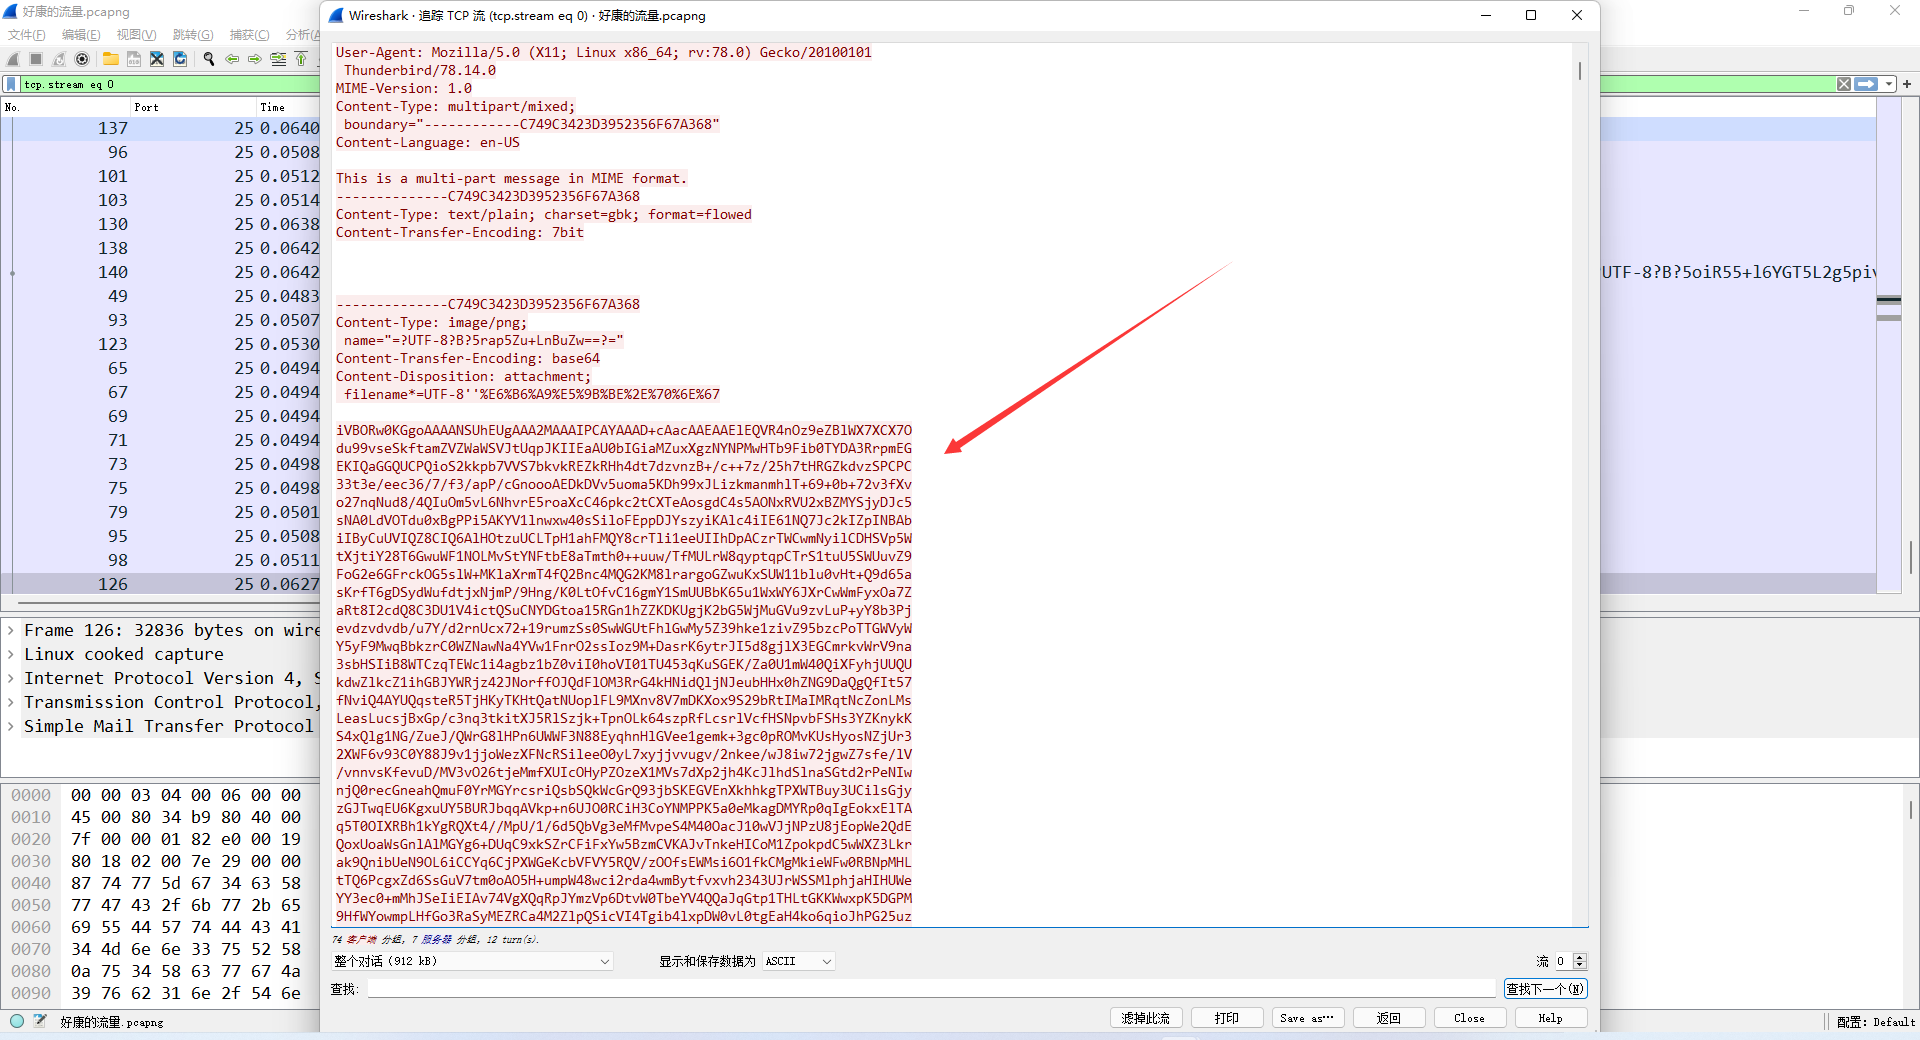Click 滤掉此流 button
The height and width of the screenshot is (1040, 1920).
click(1146, 1018)
